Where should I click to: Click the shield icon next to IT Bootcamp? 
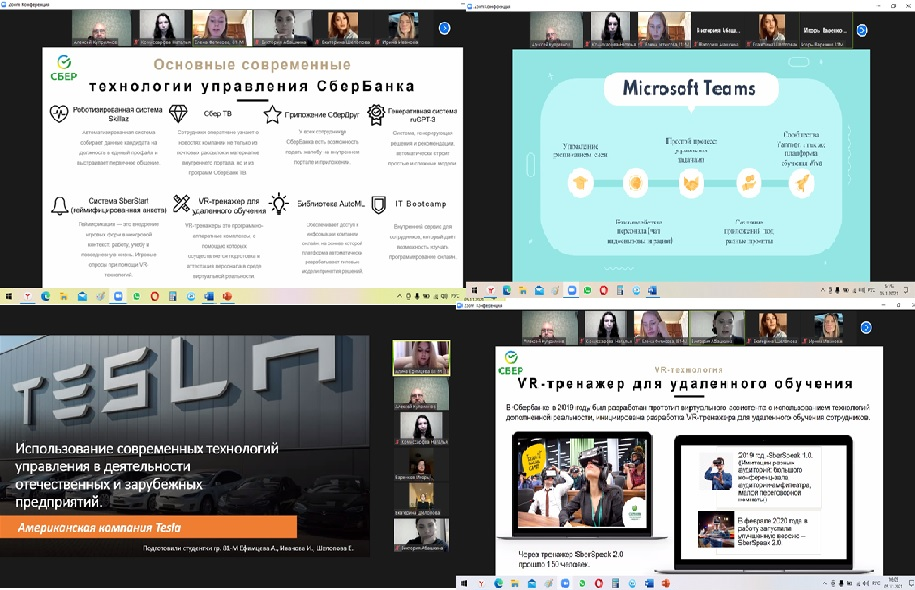click(x=378, y=204)
